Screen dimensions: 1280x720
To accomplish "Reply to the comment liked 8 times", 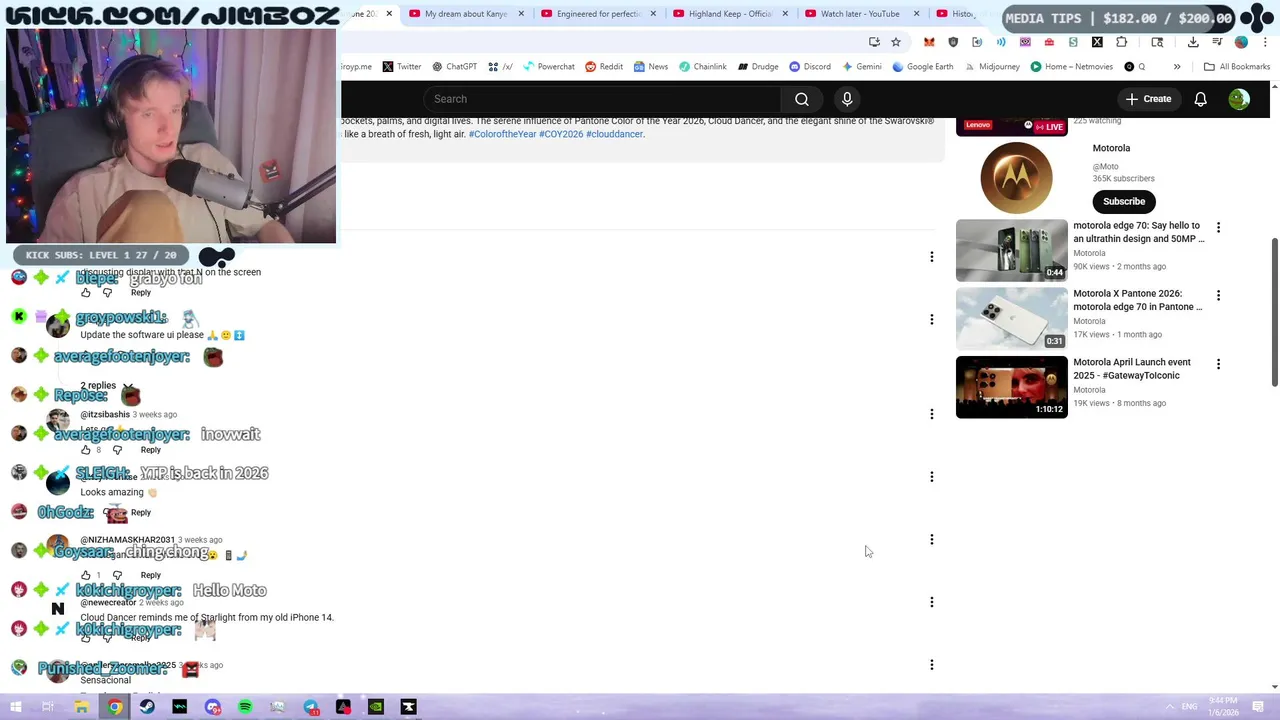I will click(x=151, y=450).
